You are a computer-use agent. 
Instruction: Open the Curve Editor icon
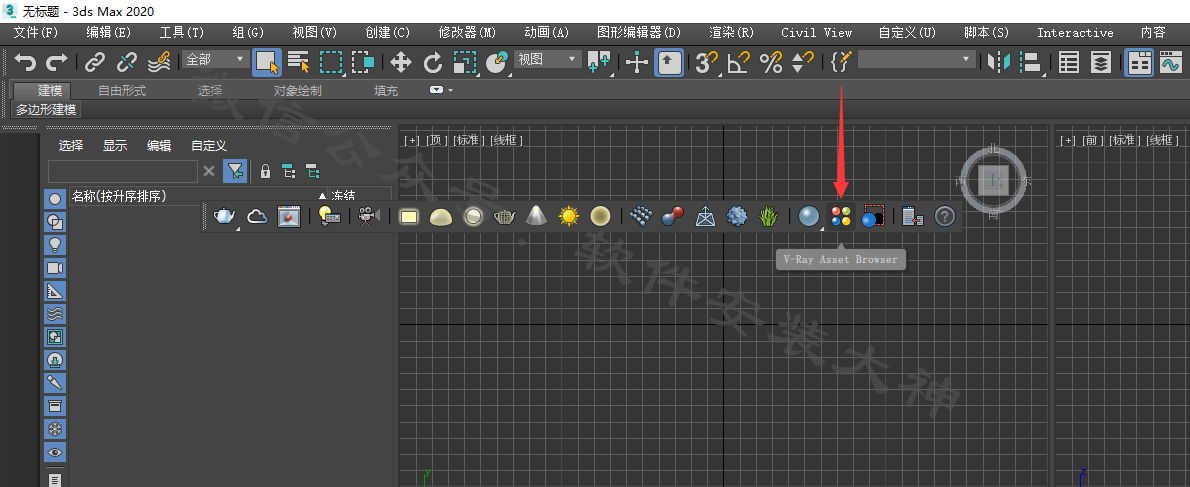point(1170,62)
